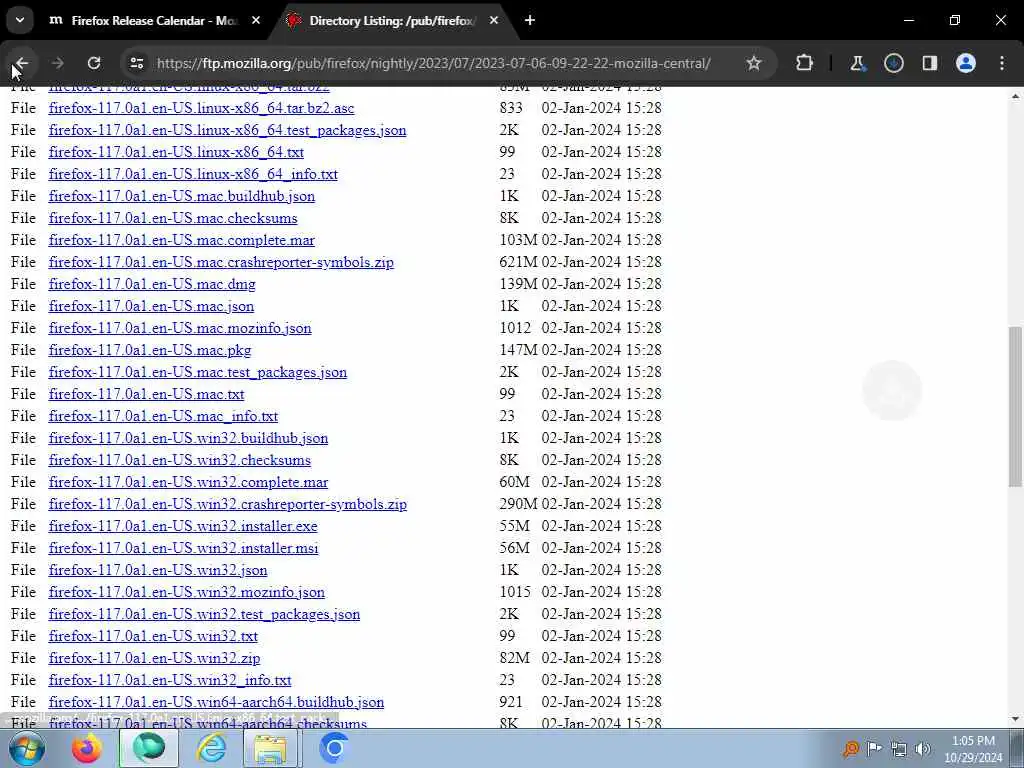
Task: Click the page vertical scrollbar thumb
Action: click(1015, 406)
